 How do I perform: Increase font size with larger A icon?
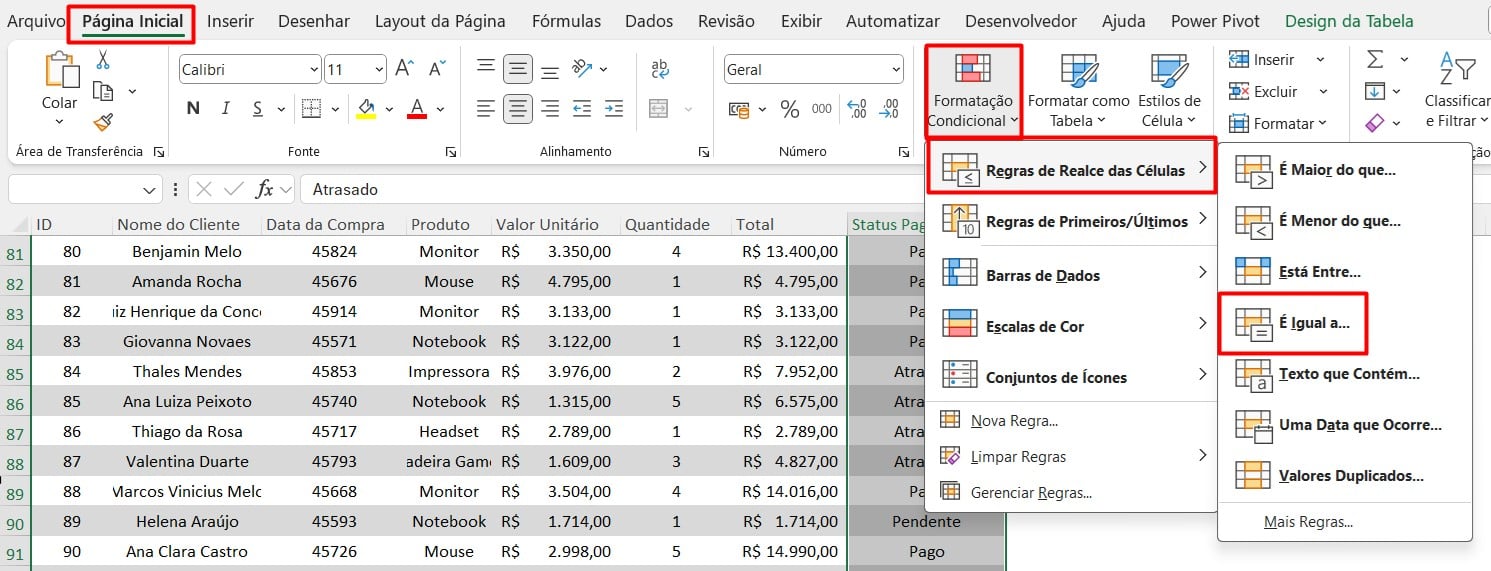click(x=404, y=69)
